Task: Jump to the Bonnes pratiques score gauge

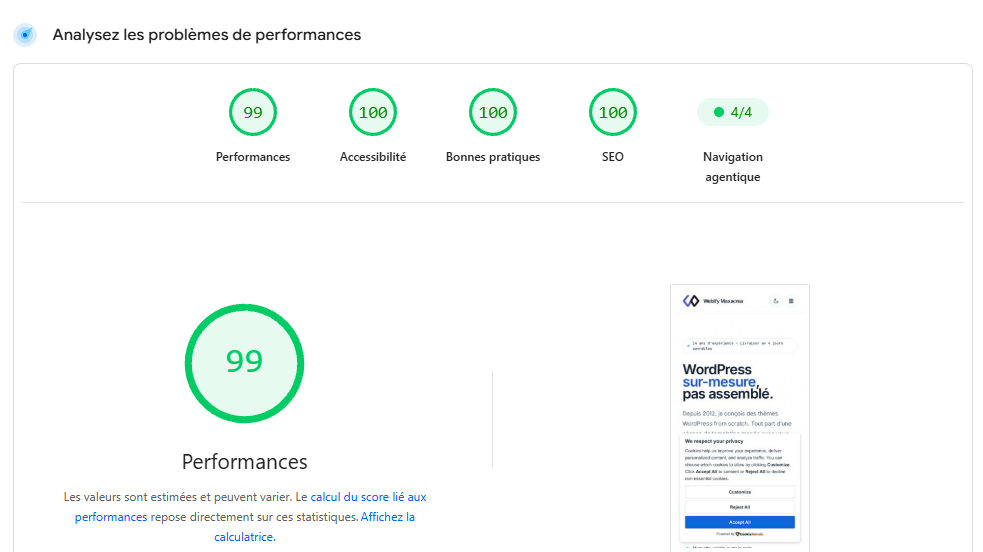Action: [493, 112]
